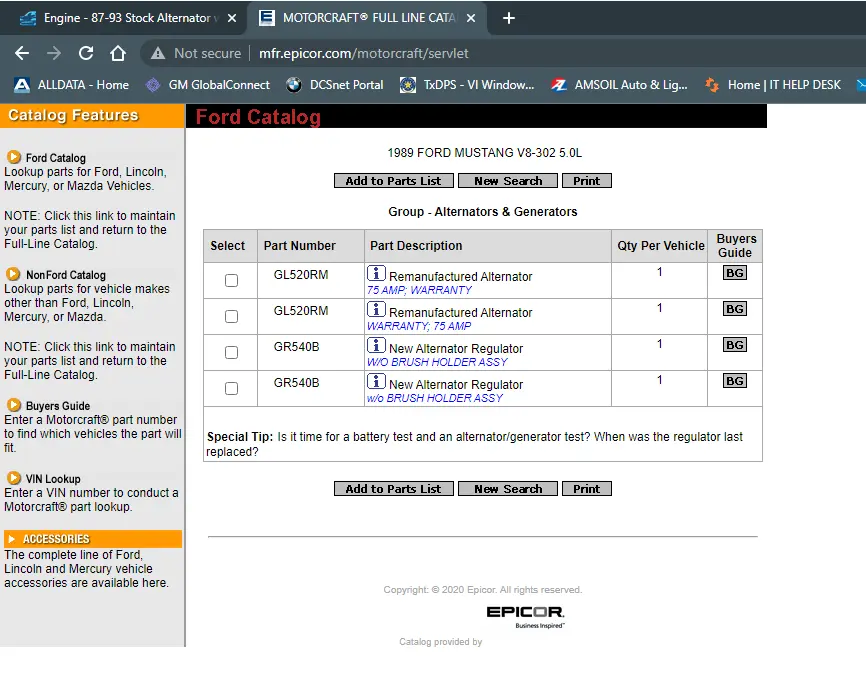
Task: Open the GM GlobalConnect bookmark
Action: pyautogui.click(x=208, y=85)
